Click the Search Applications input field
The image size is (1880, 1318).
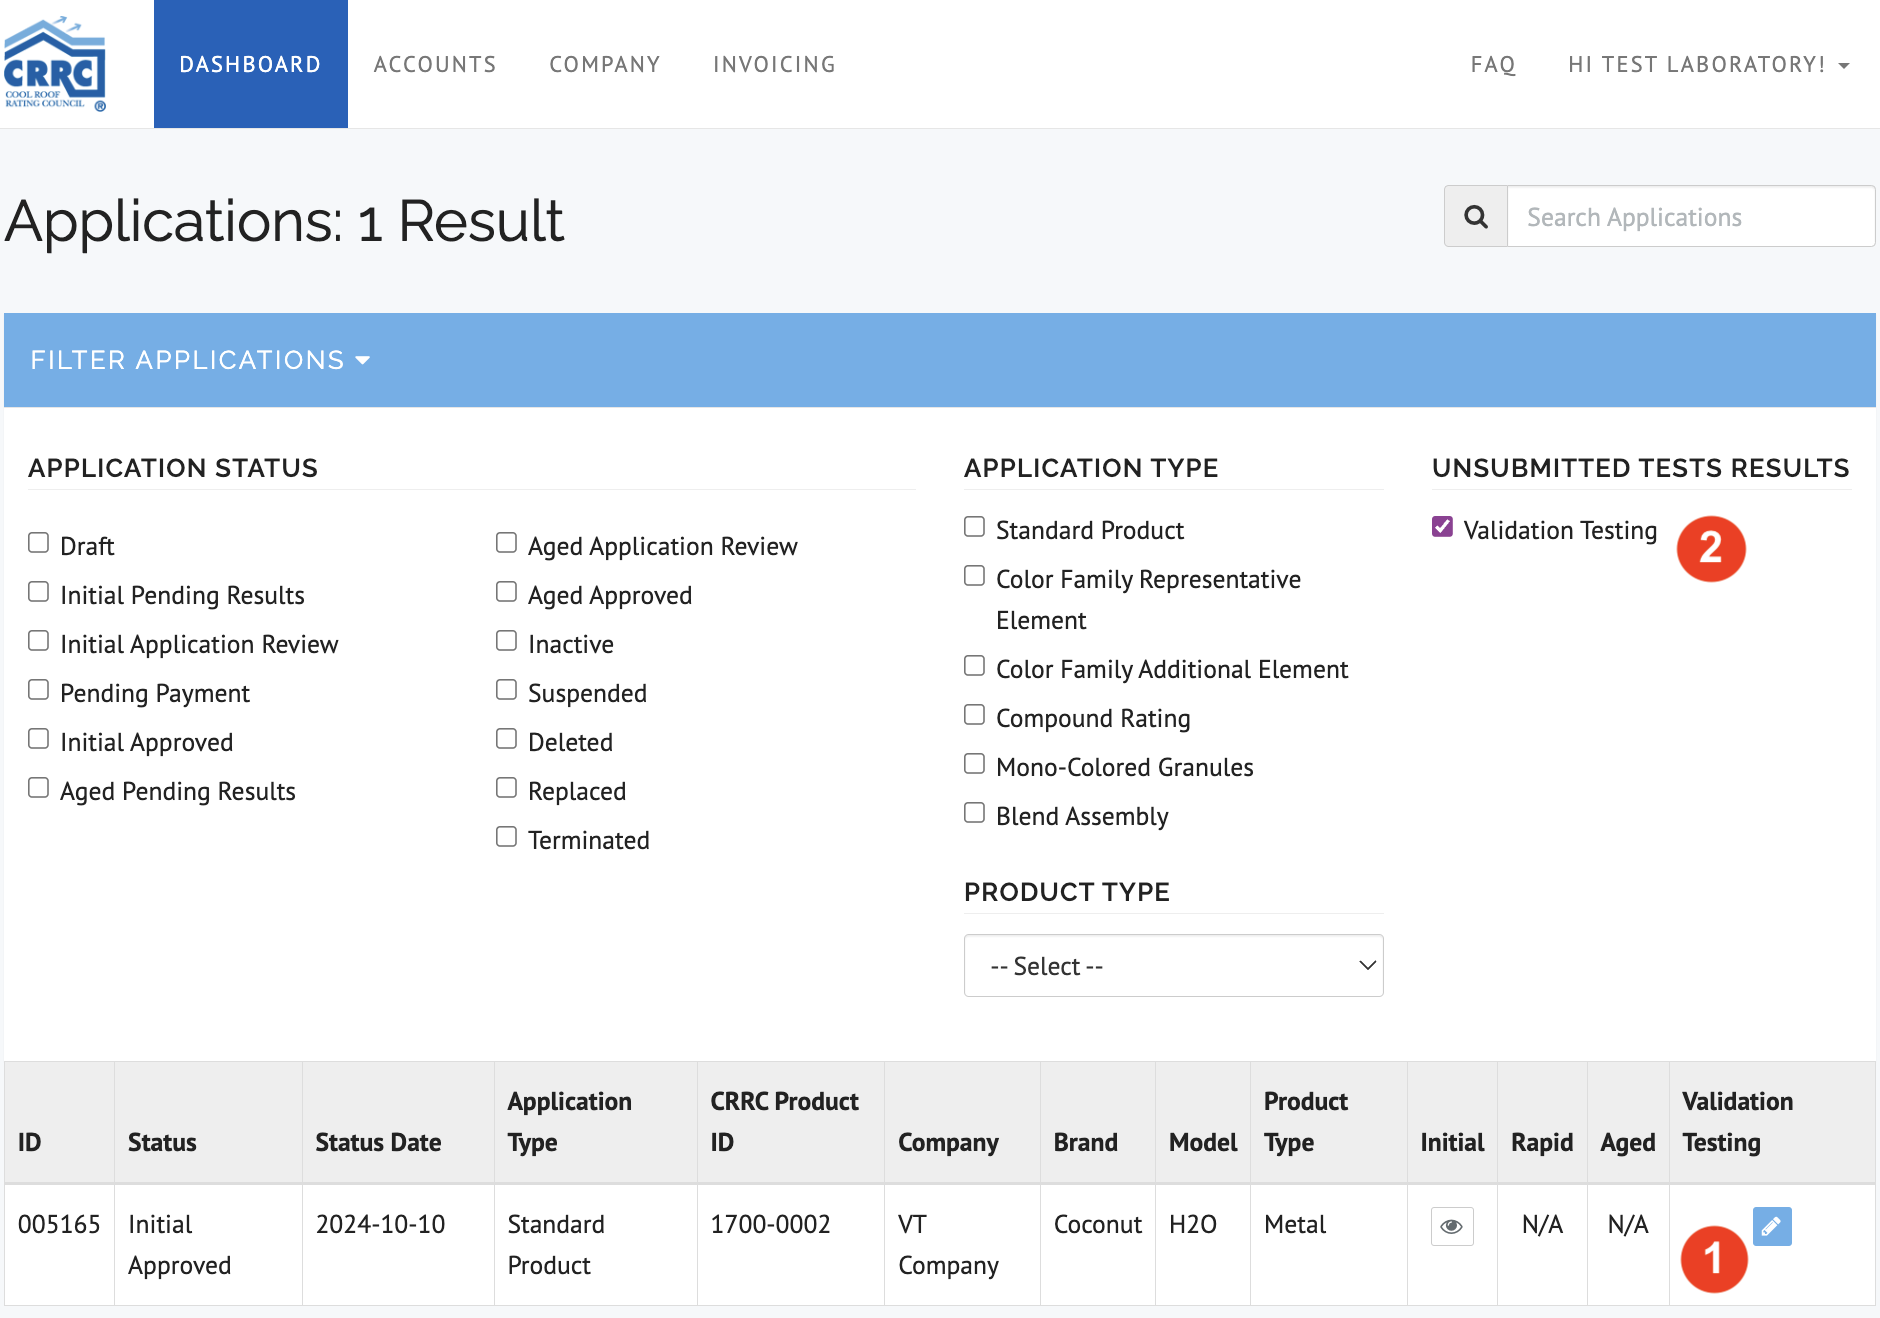click(1690, 217)
